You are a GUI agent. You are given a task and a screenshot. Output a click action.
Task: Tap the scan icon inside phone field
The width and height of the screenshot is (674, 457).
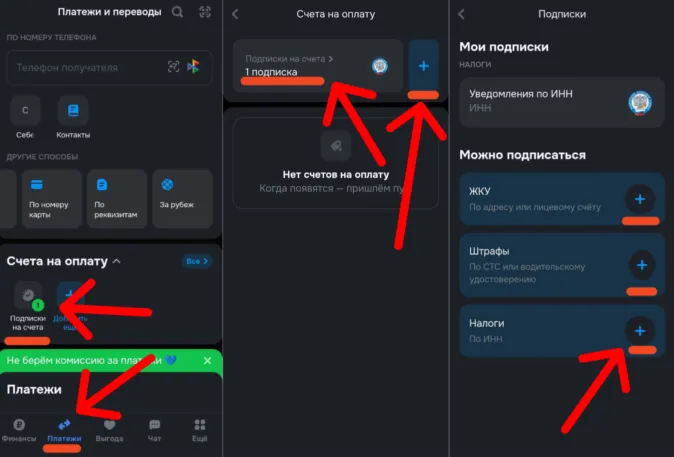click(173, 67)
